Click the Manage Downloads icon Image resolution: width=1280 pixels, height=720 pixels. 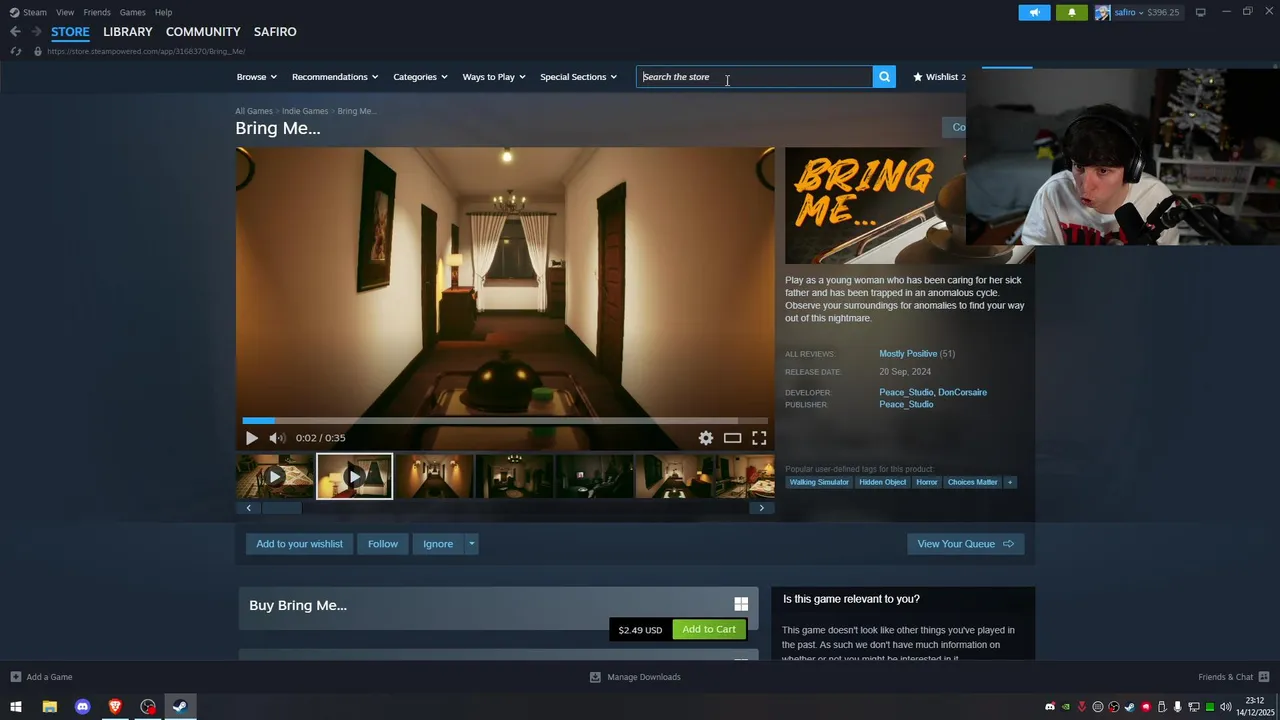pyautogui.click(x=595, y=677)
